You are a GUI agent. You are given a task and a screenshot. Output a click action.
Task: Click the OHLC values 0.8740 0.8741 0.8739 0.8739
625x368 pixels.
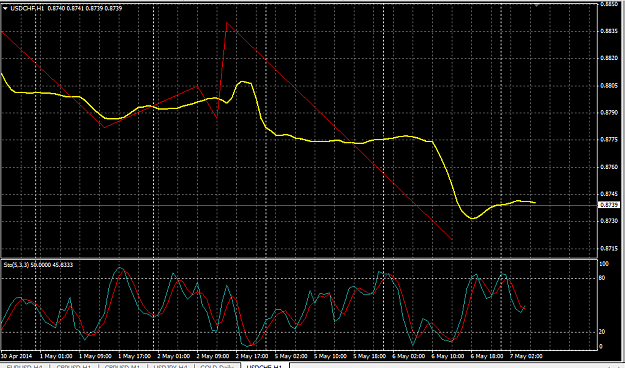point(85,8)
